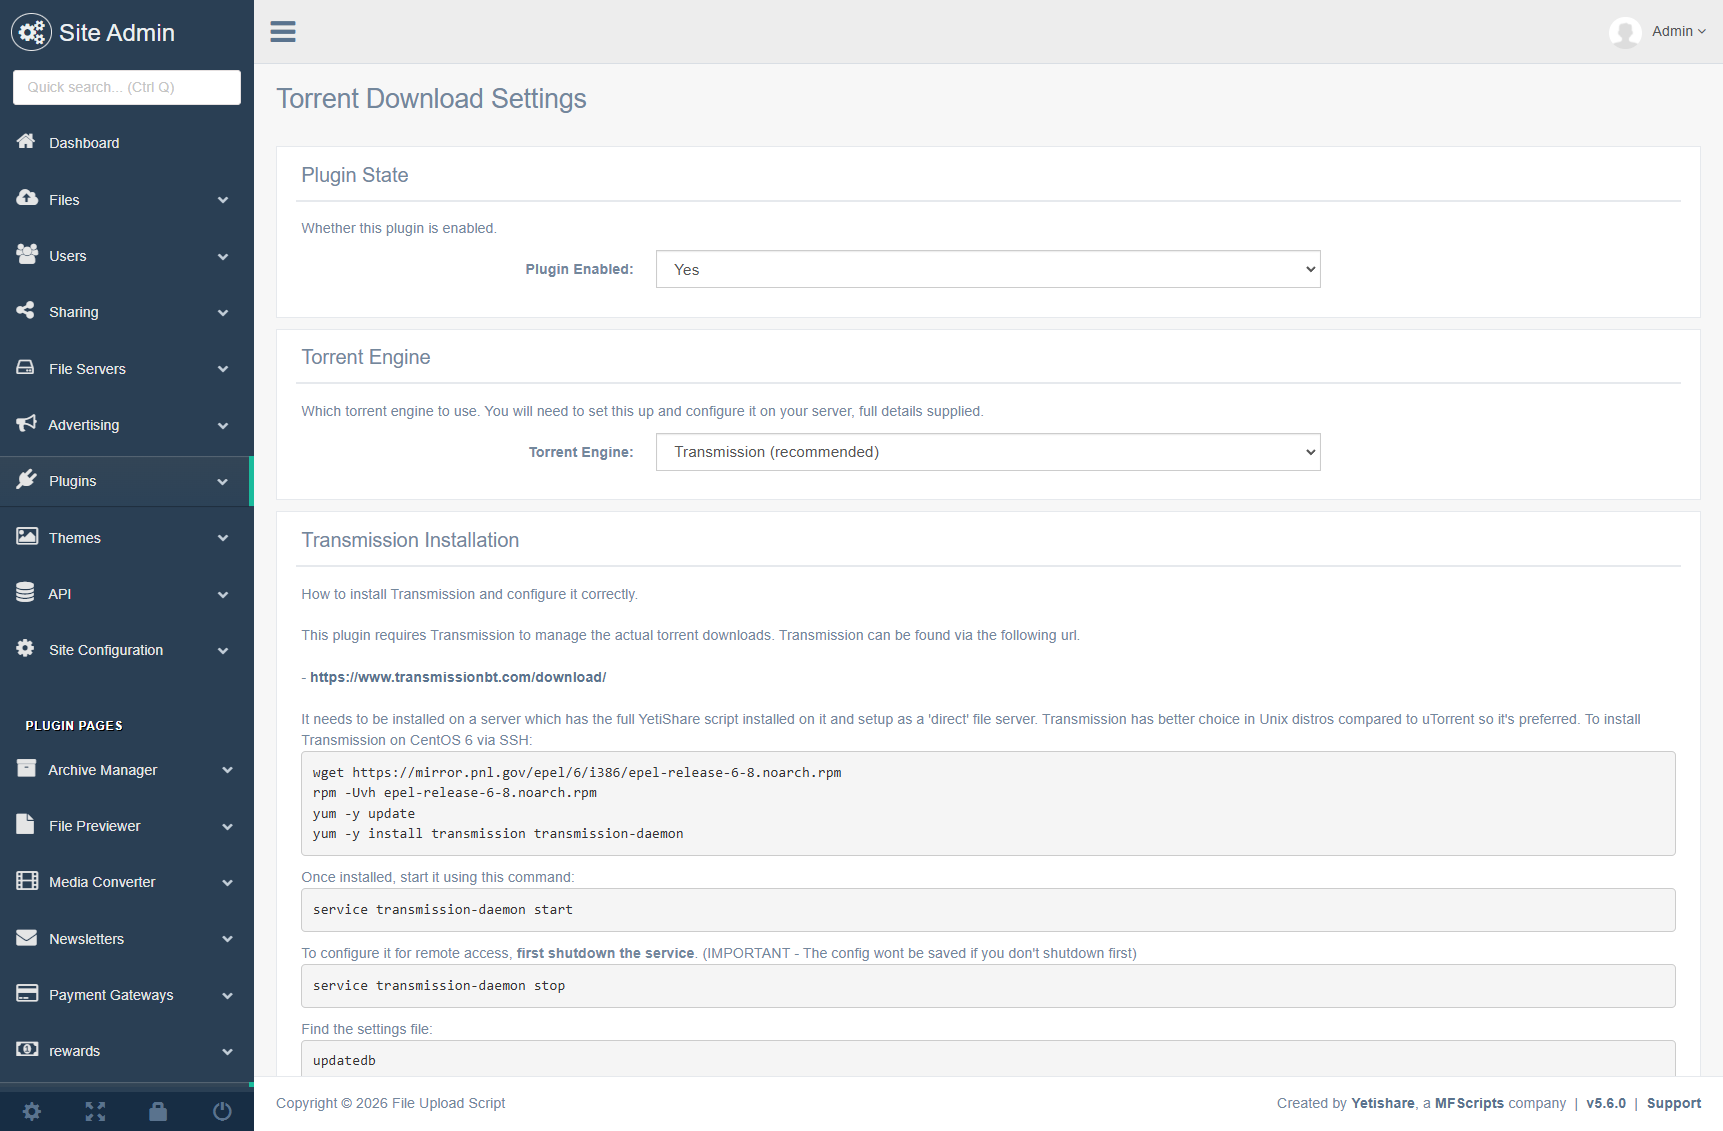Expand the Admin user menu

tap(1678, 32)
